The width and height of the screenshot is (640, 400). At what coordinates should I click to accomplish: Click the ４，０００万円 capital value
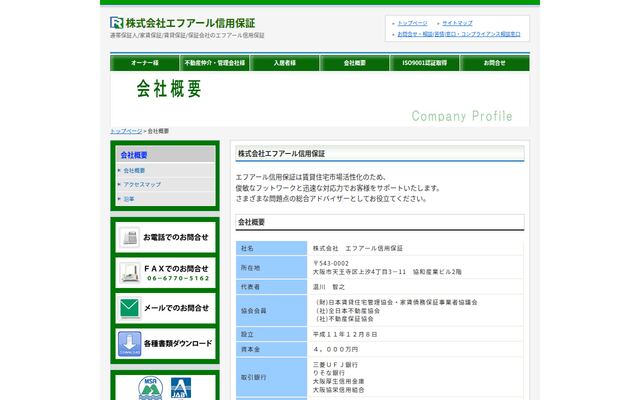pos(336,349)
